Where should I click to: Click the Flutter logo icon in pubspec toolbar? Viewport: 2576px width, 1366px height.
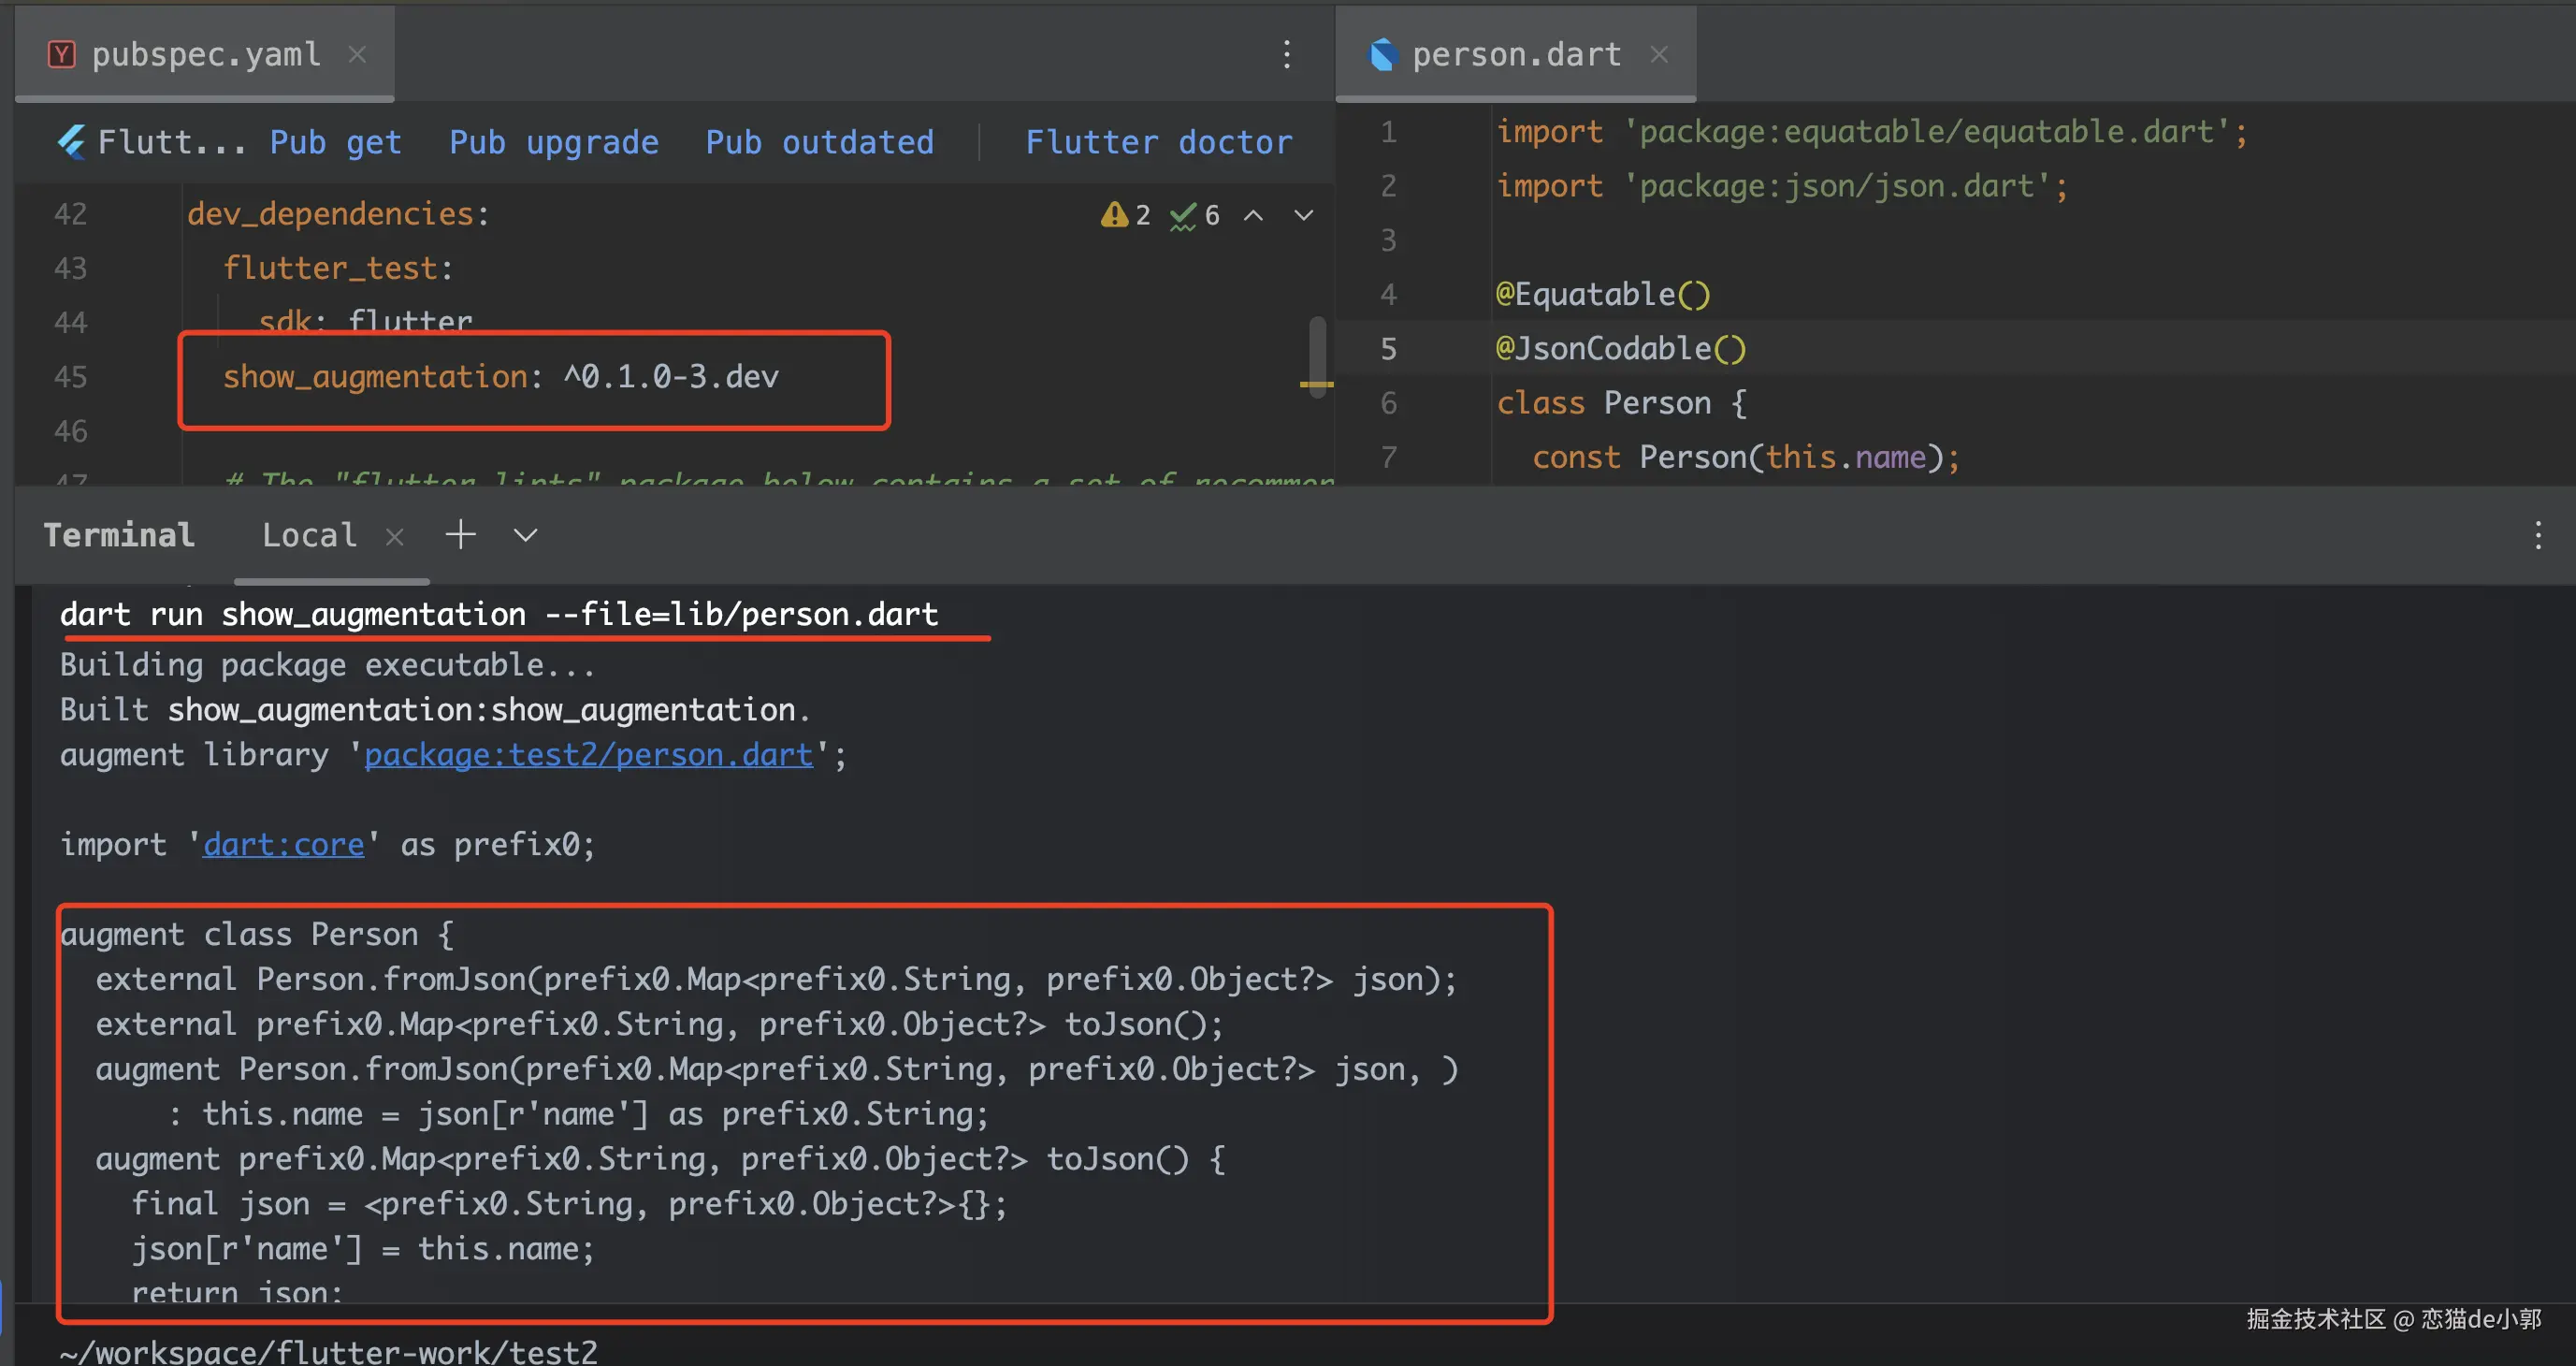click(71, 142)
